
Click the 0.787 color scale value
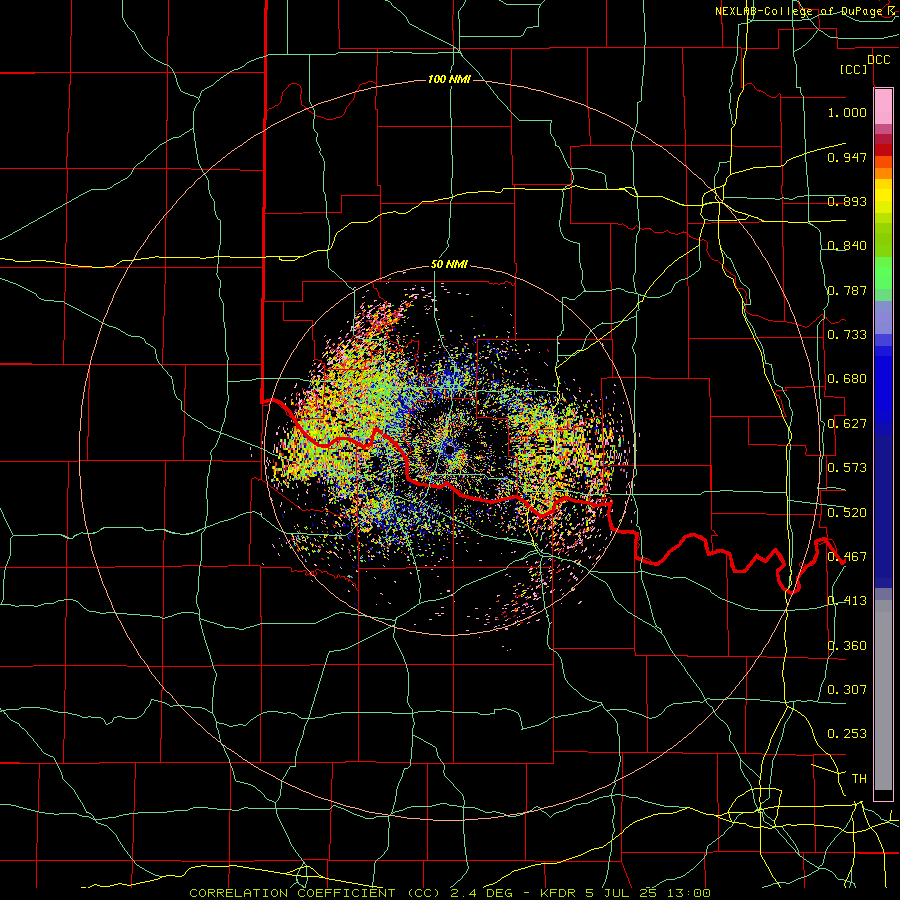847,290
